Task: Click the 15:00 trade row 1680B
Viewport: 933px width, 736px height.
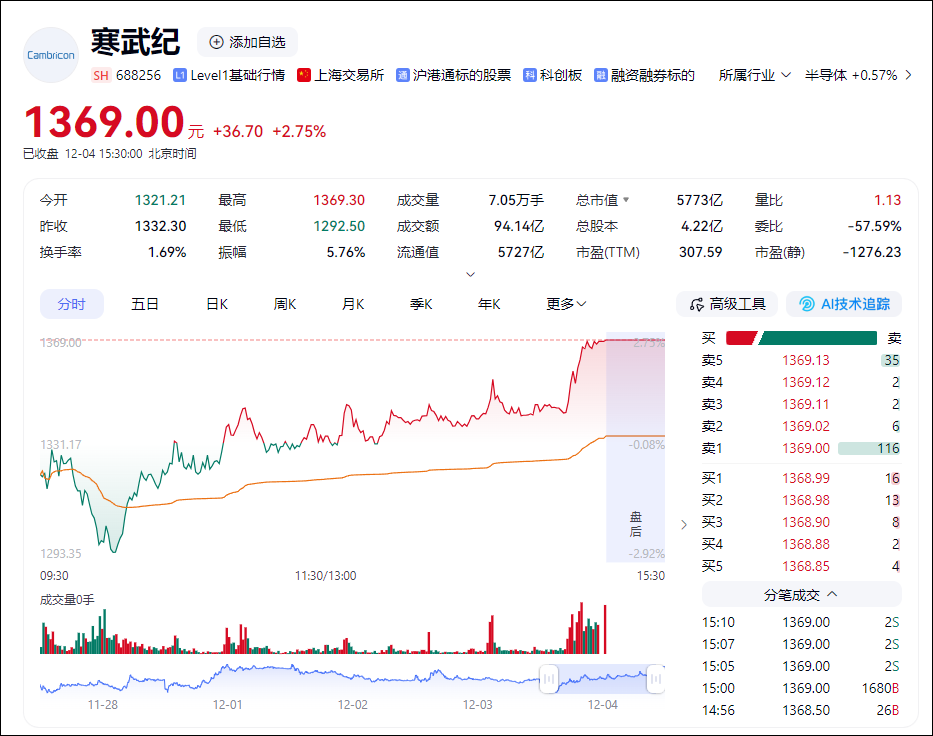Action: coord(880,688)
